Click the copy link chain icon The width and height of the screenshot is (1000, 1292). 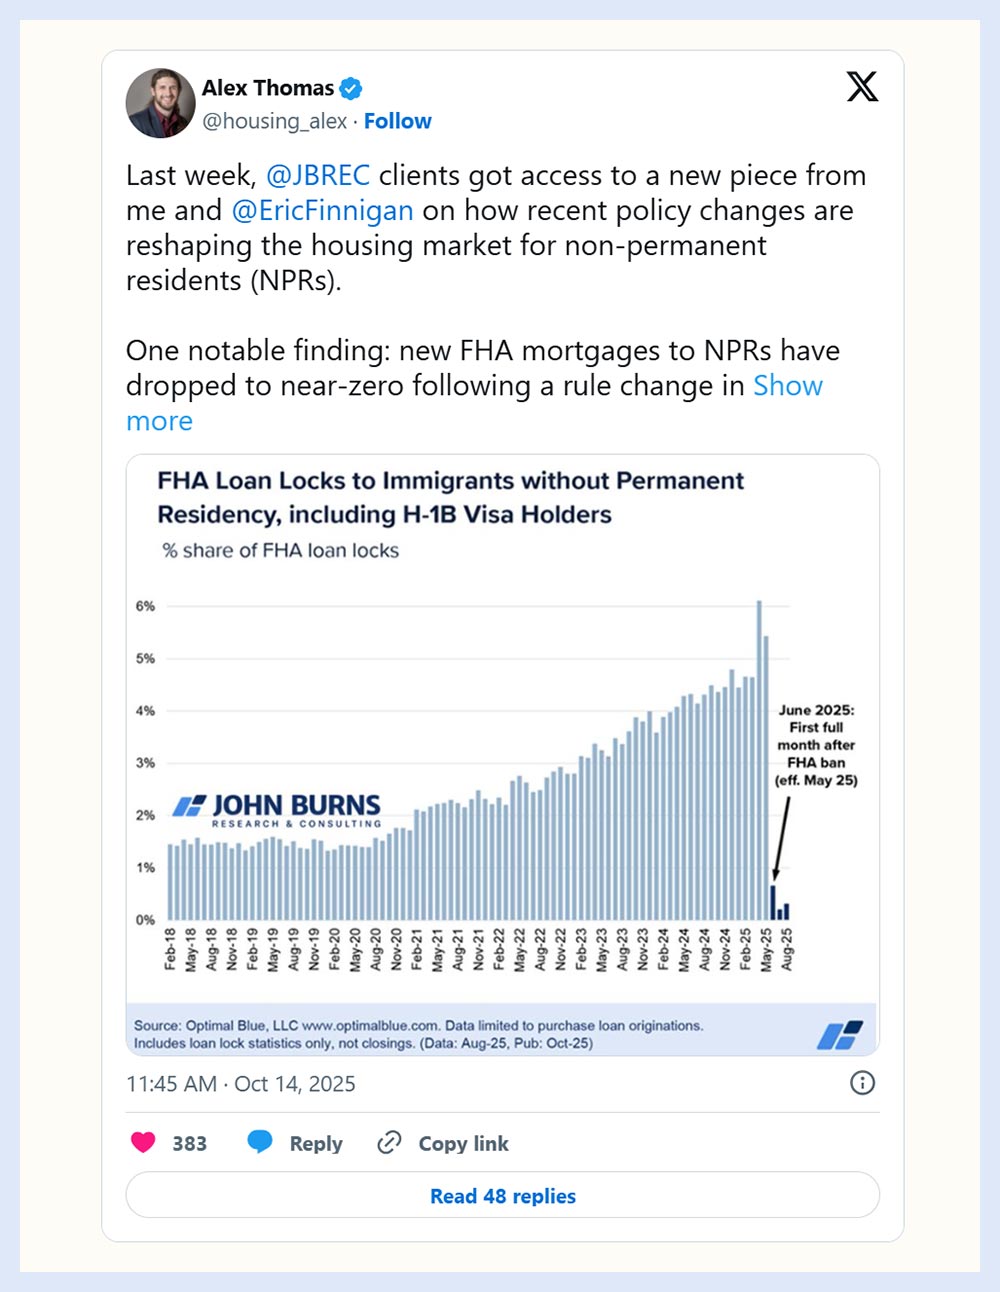[389, 1142]
